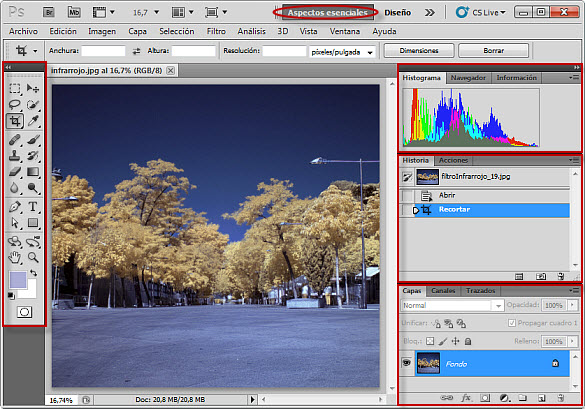585x409 pixels.
Task: Toggle Quick Mask mode button
Action: [24, 312]
